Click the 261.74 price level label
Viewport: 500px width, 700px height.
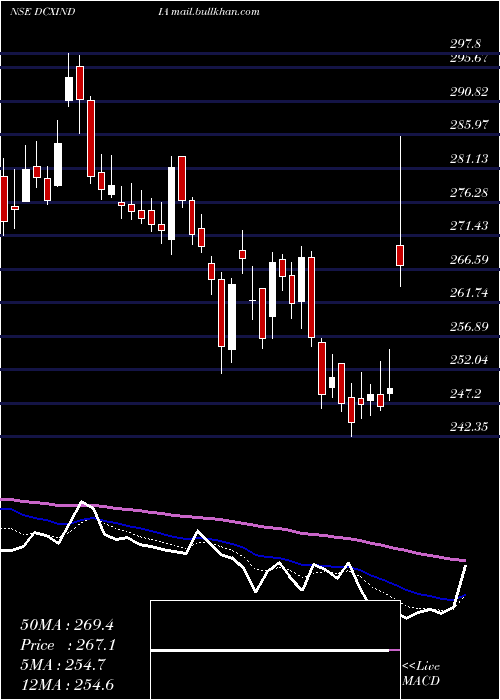click(x=468, y=293)
